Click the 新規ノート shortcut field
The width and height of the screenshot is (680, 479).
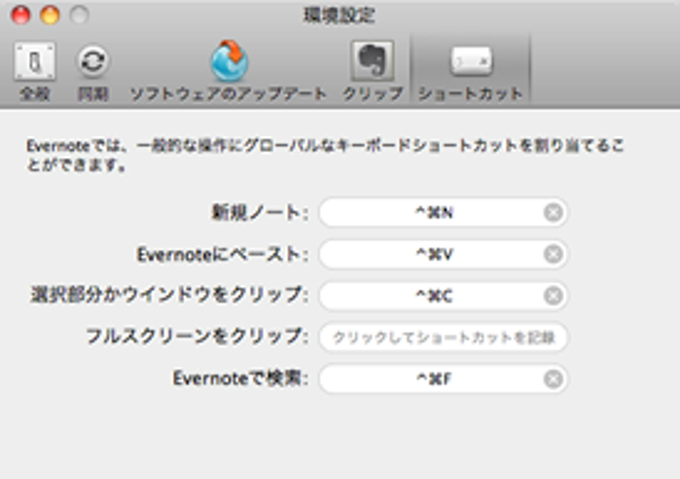(x=443, y=212)
